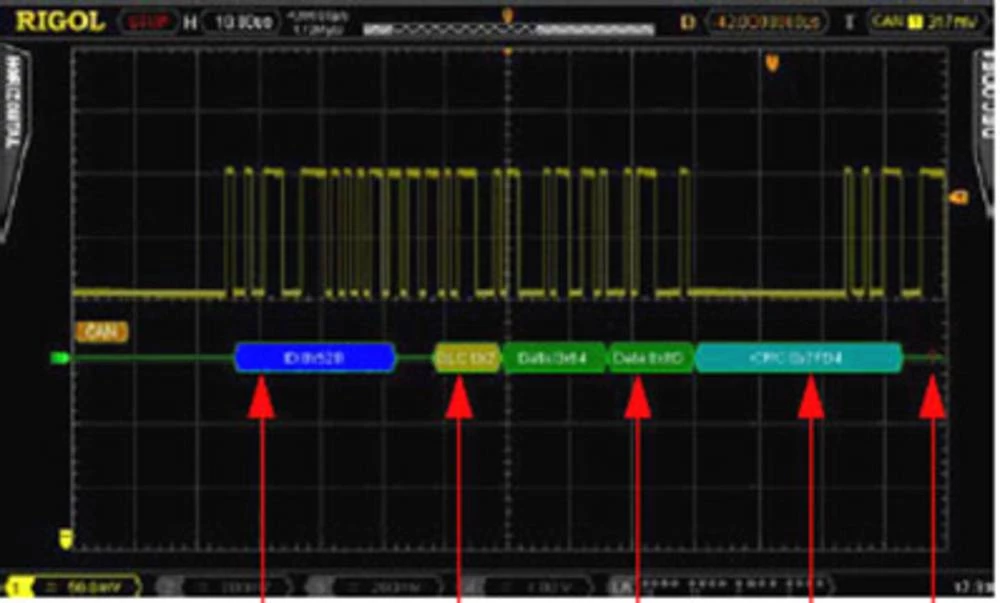This screenshot has width=1000, height=603.
Task: Select the first green Data decode block
Action: (554, 357)
